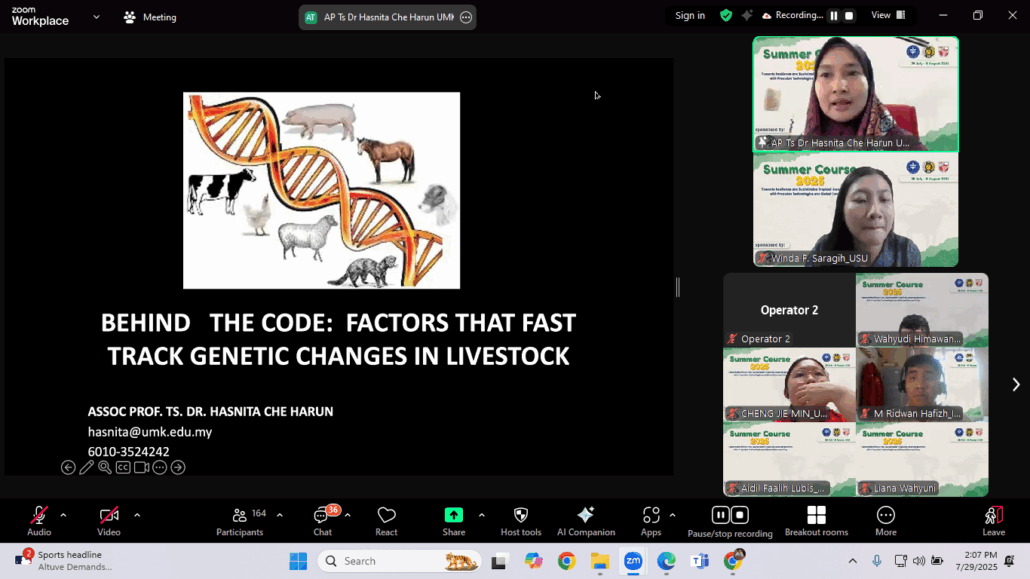Open Breakout rooms

point(816,518)
